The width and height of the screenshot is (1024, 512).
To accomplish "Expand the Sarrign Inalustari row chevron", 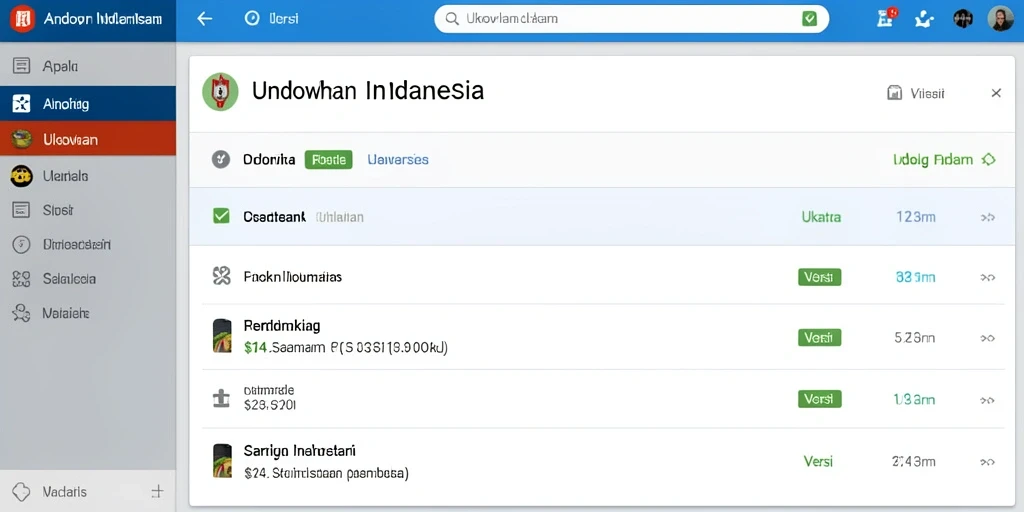I will (987, 462).
